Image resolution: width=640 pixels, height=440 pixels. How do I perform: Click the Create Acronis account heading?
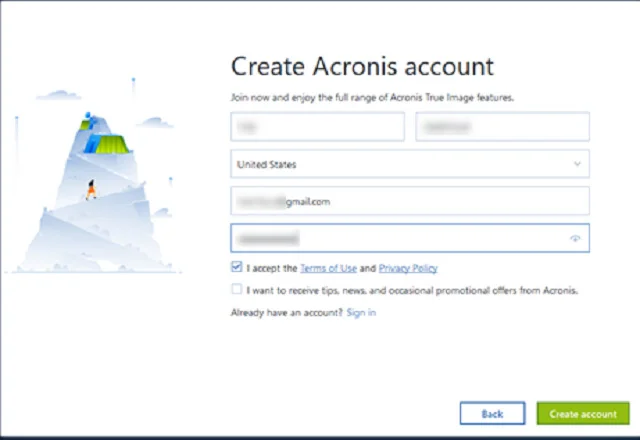pyautogui.click(x=362, y=67)
